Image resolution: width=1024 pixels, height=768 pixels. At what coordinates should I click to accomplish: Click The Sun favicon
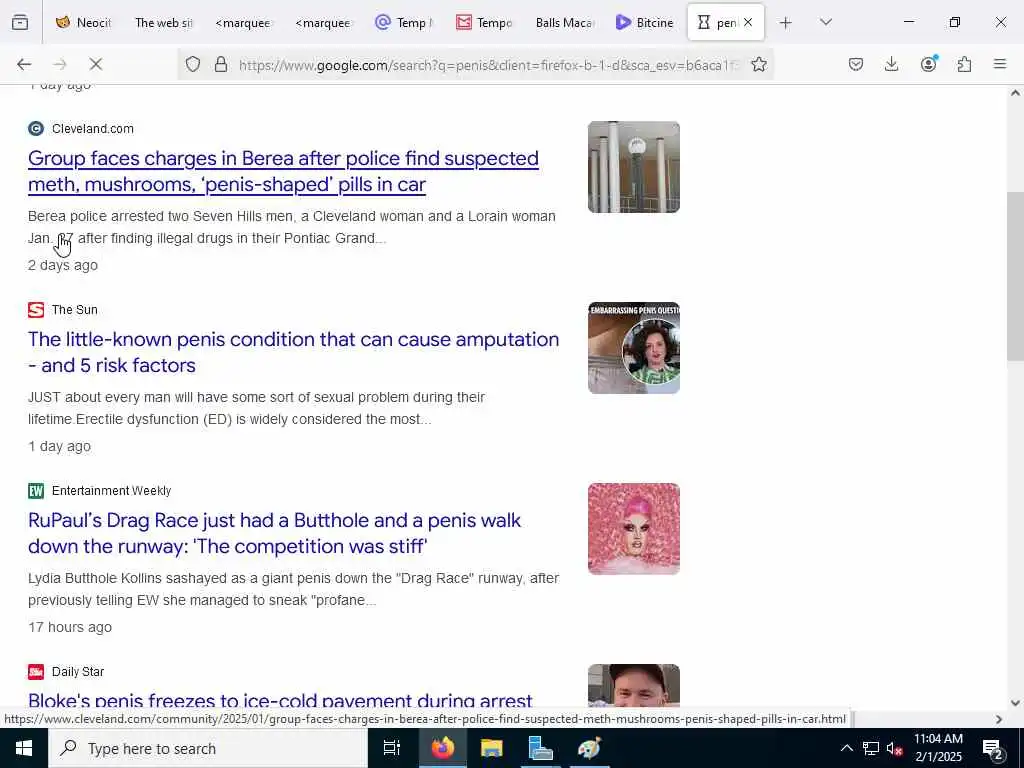36,310
